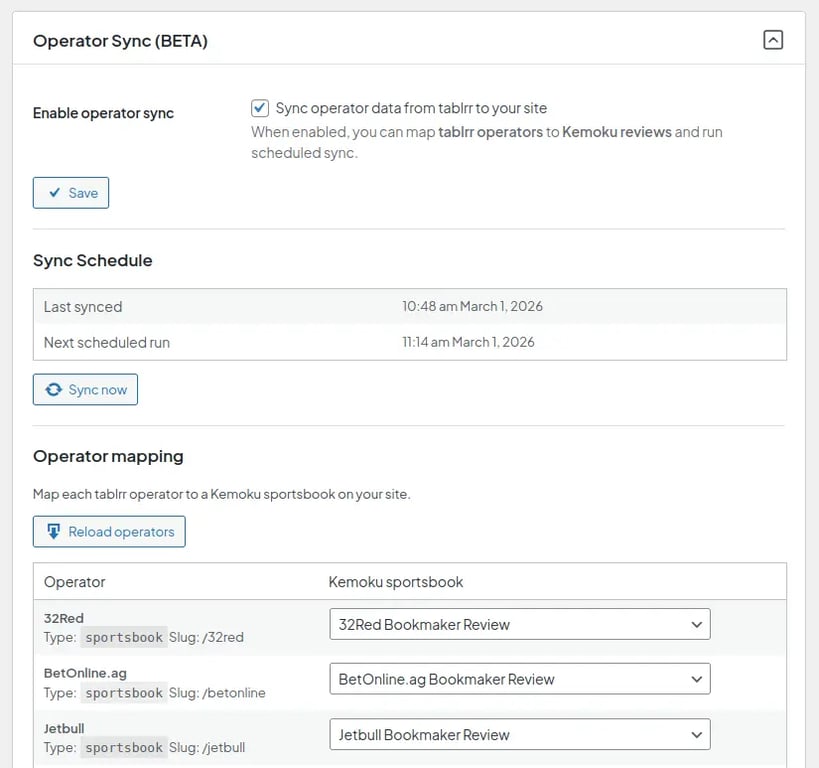Click the Jetbull operator name
819x768 pixels.
point(64,728)
